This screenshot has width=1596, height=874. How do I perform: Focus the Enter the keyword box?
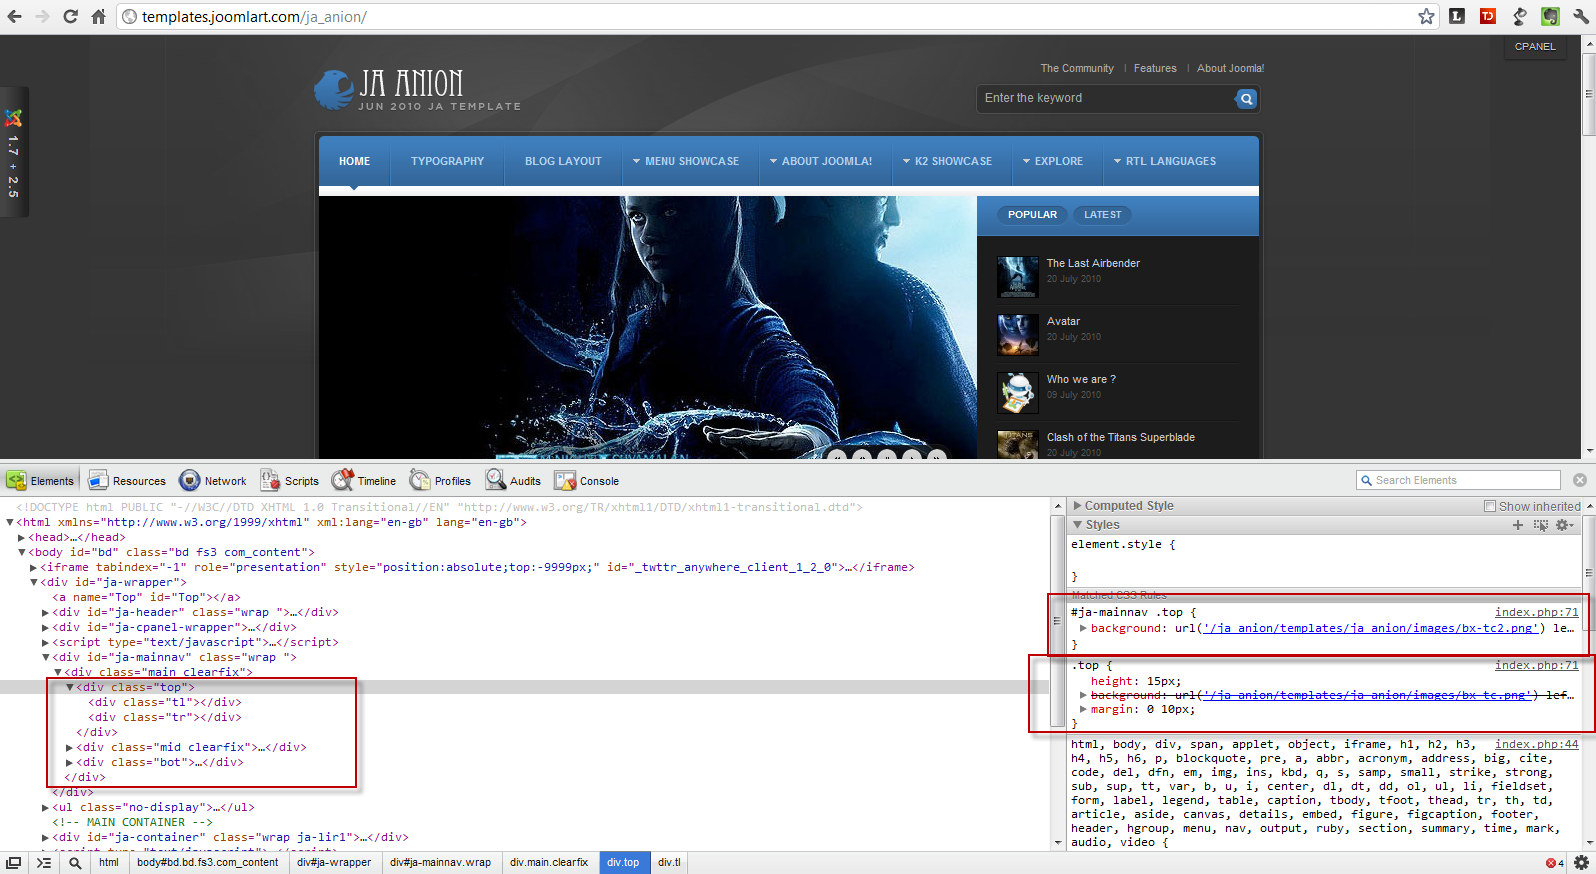(1105, 98)
